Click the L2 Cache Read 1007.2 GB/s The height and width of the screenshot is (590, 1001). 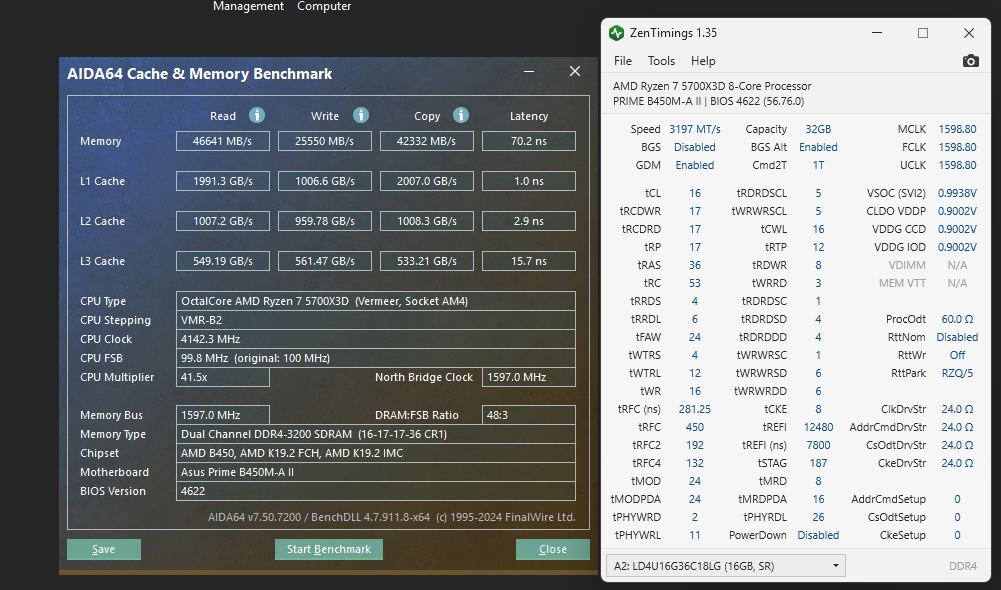[223, 221]
